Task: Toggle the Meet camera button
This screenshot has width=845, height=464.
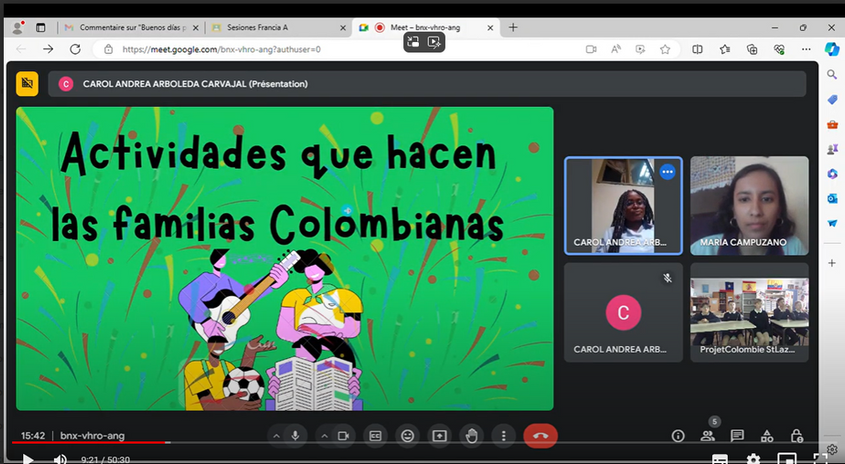Action: click(x=343, y=436)
